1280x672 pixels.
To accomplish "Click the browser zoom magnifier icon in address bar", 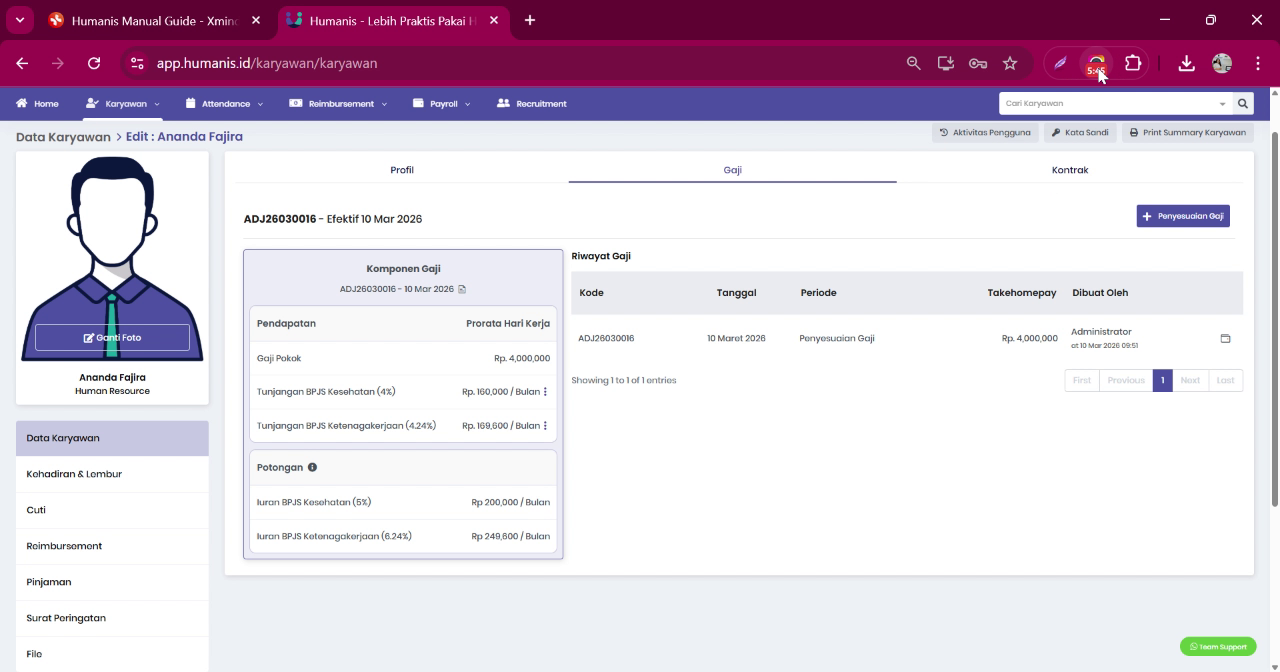I will pyautogui.click(x=913, y=63).
